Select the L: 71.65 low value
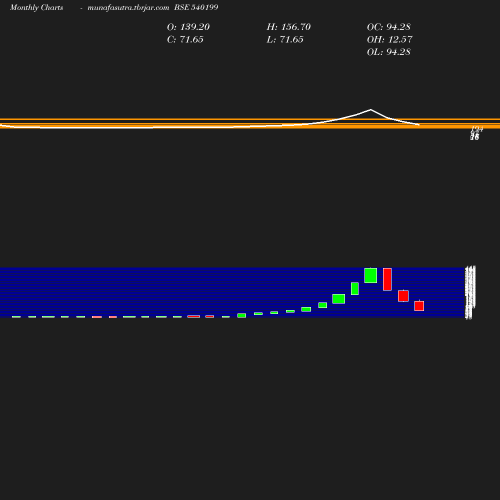The height and width of the screenshot is (500, 500). tap(285, 40)
